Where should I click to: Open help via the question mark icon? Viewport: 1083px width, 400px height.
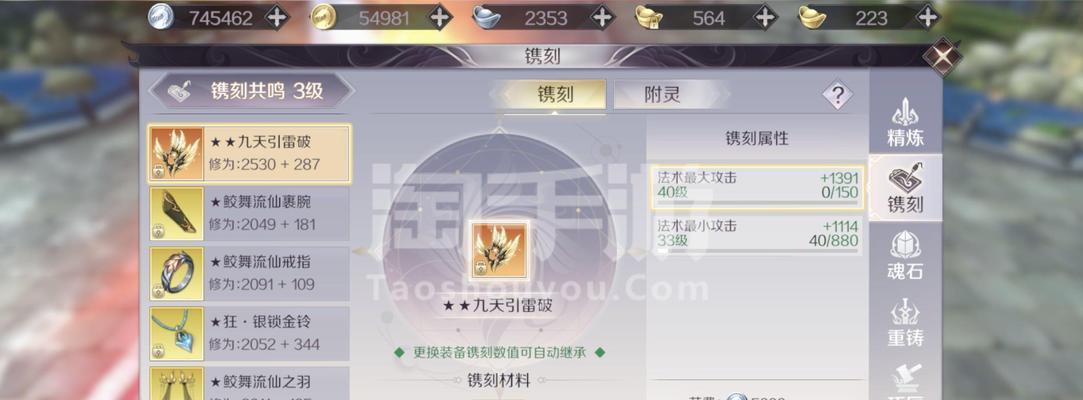coord(837,95)
